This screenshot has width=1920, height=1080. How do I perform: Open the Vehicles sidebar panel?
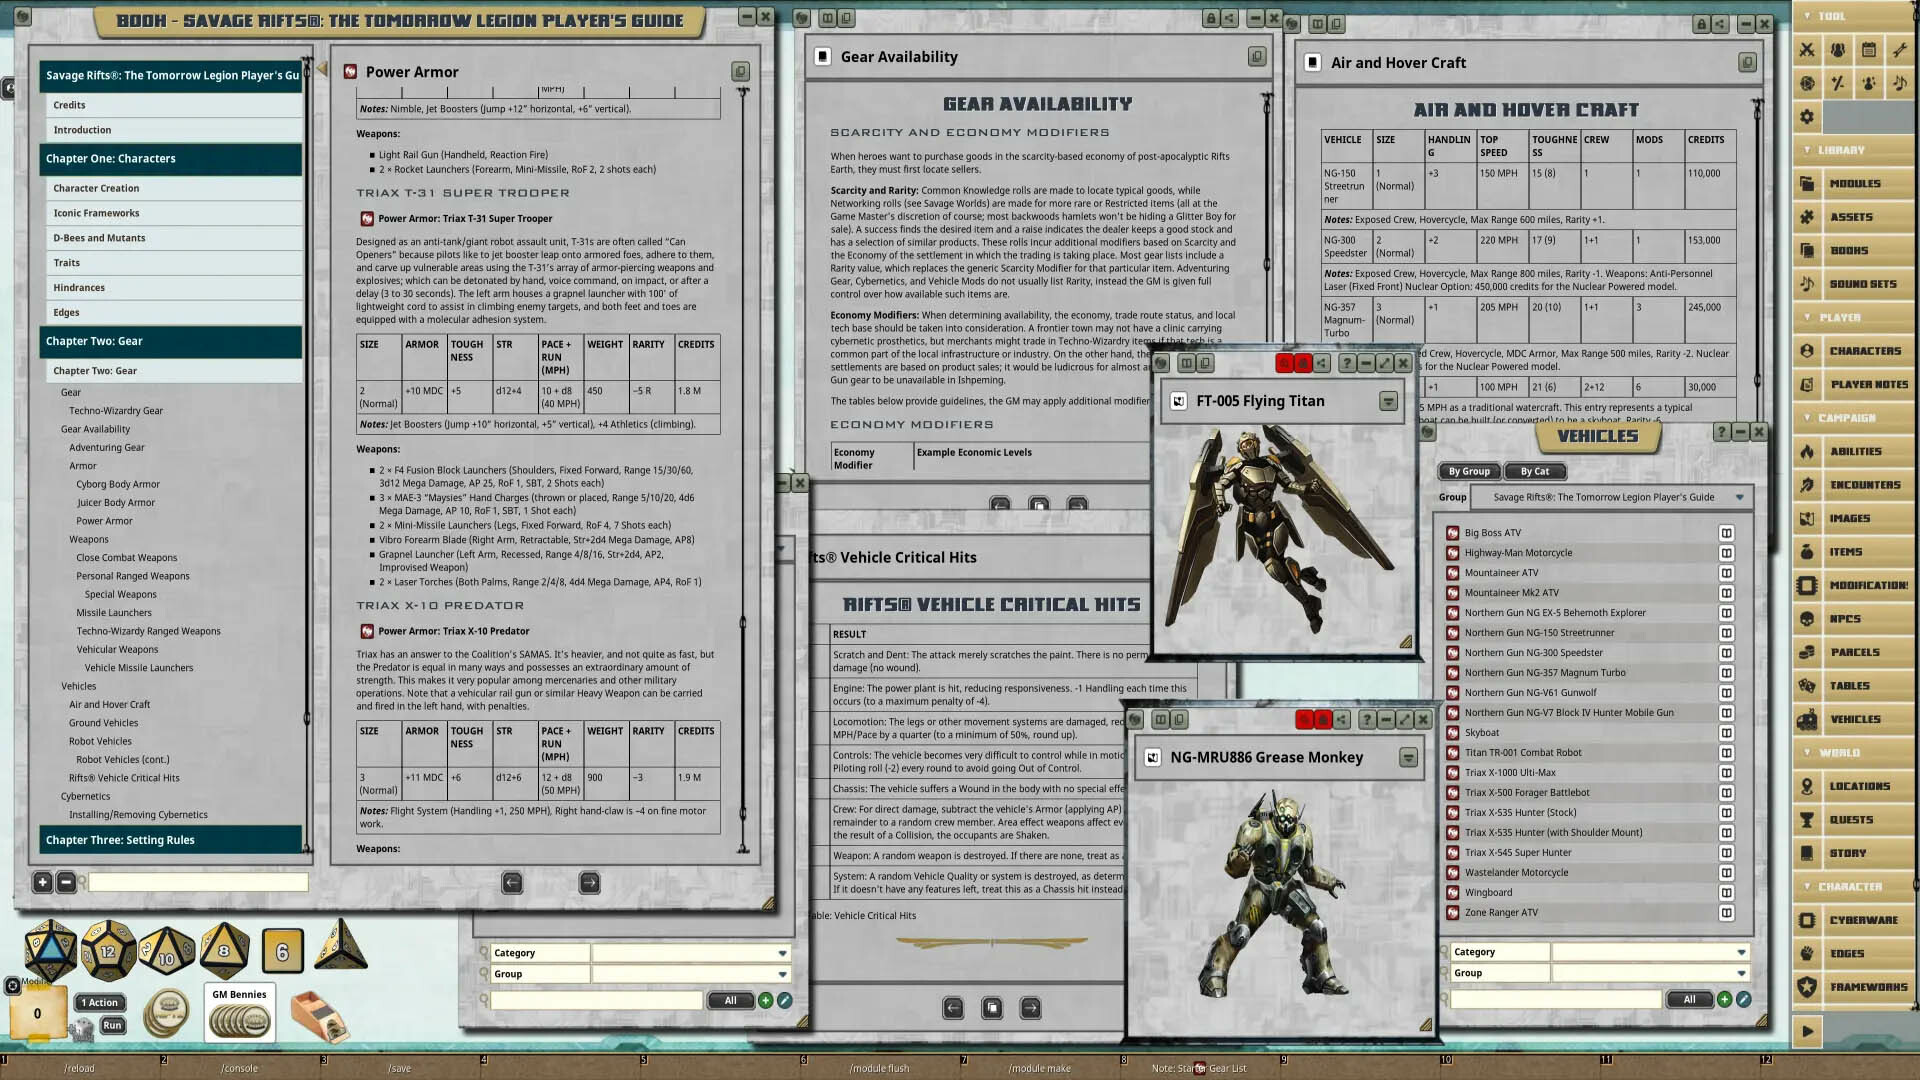coord(1854,719)
